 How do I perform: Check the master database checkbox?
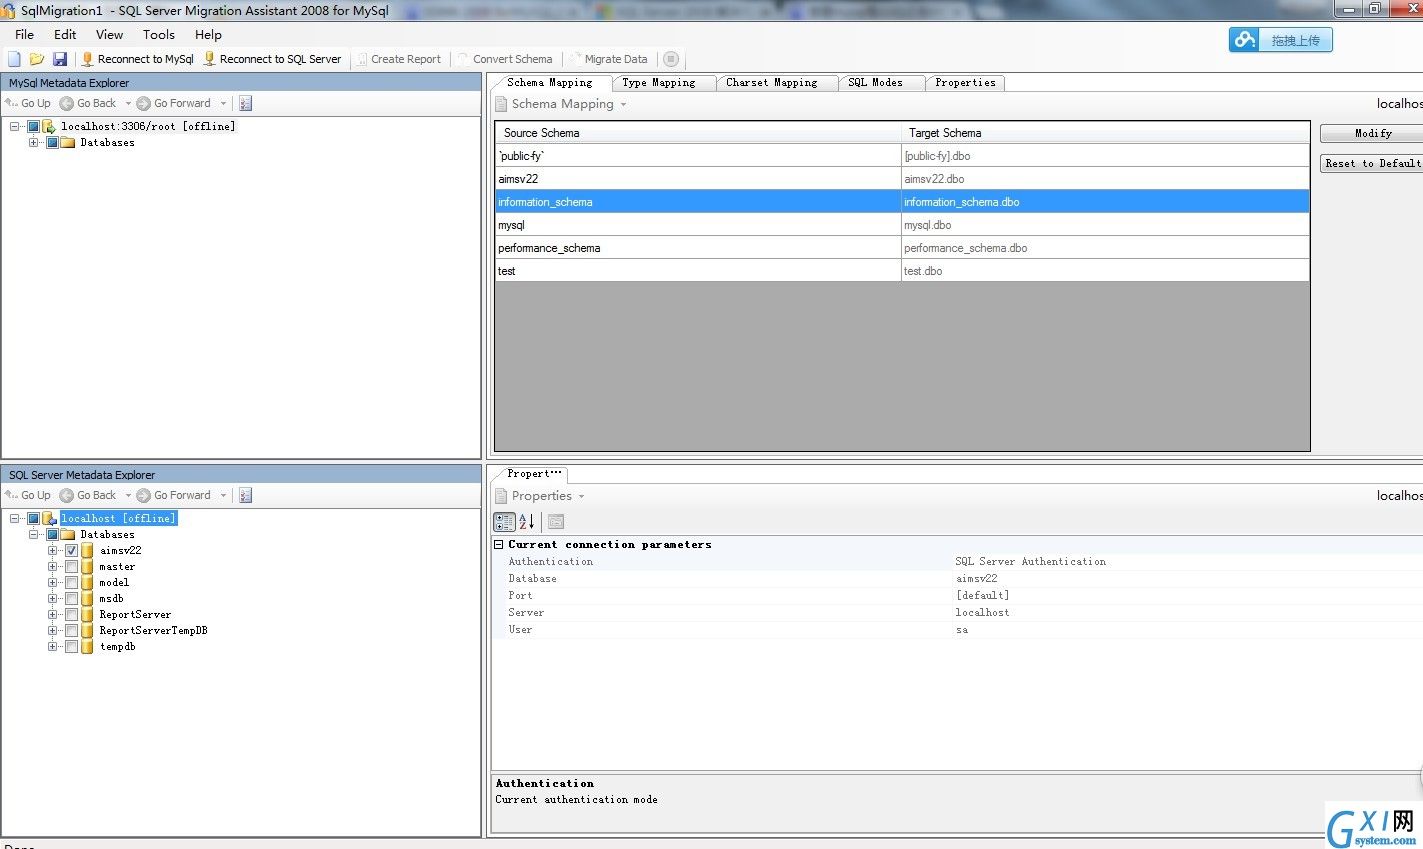pos(72,567)
